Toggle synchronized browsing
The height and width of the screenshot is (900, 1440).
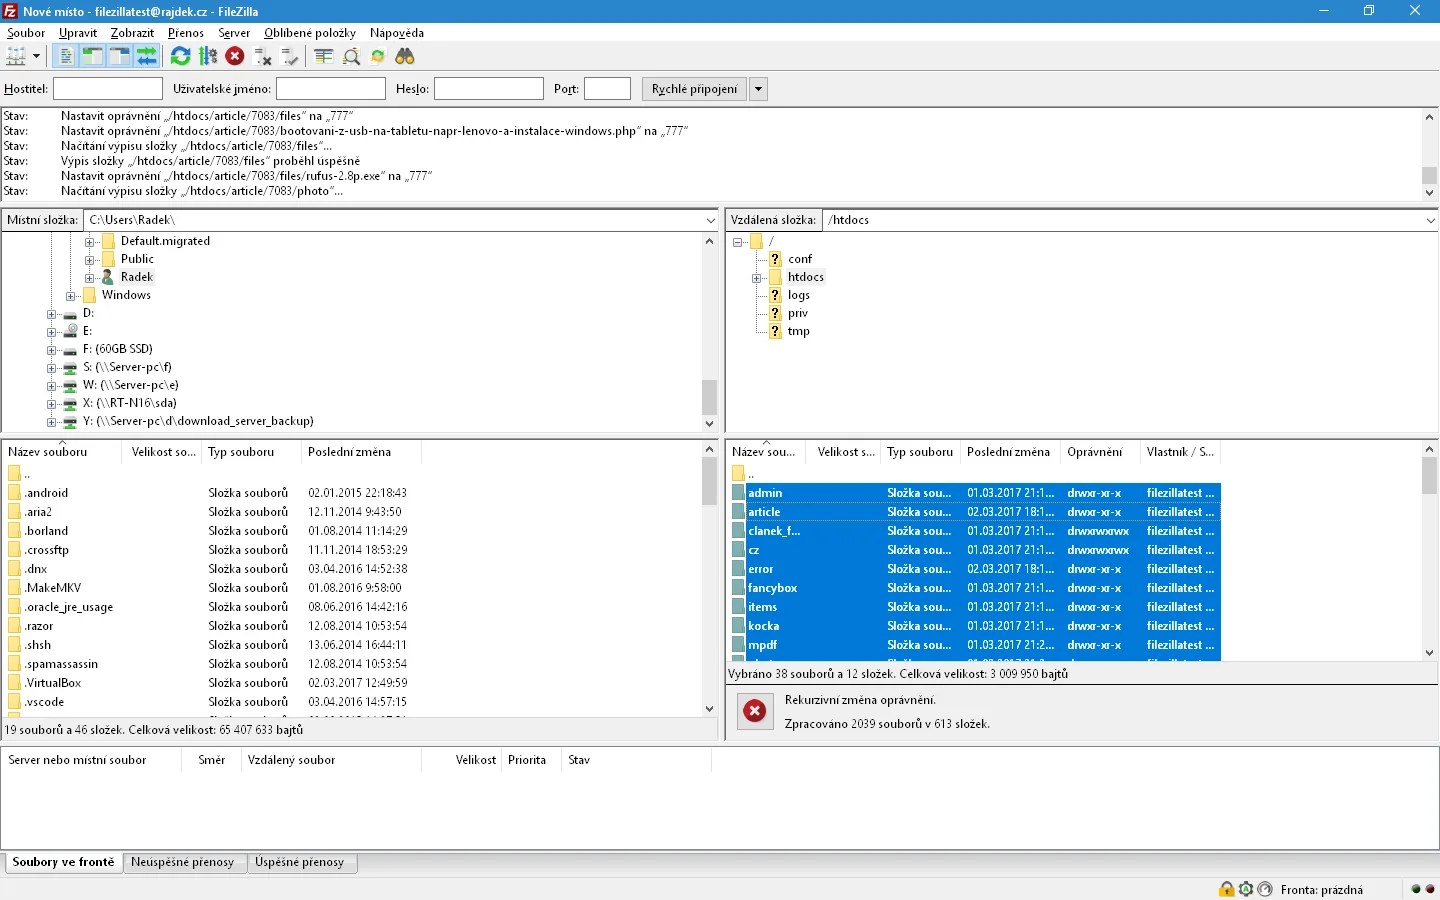pyautogui.click(x=378, y=57)
